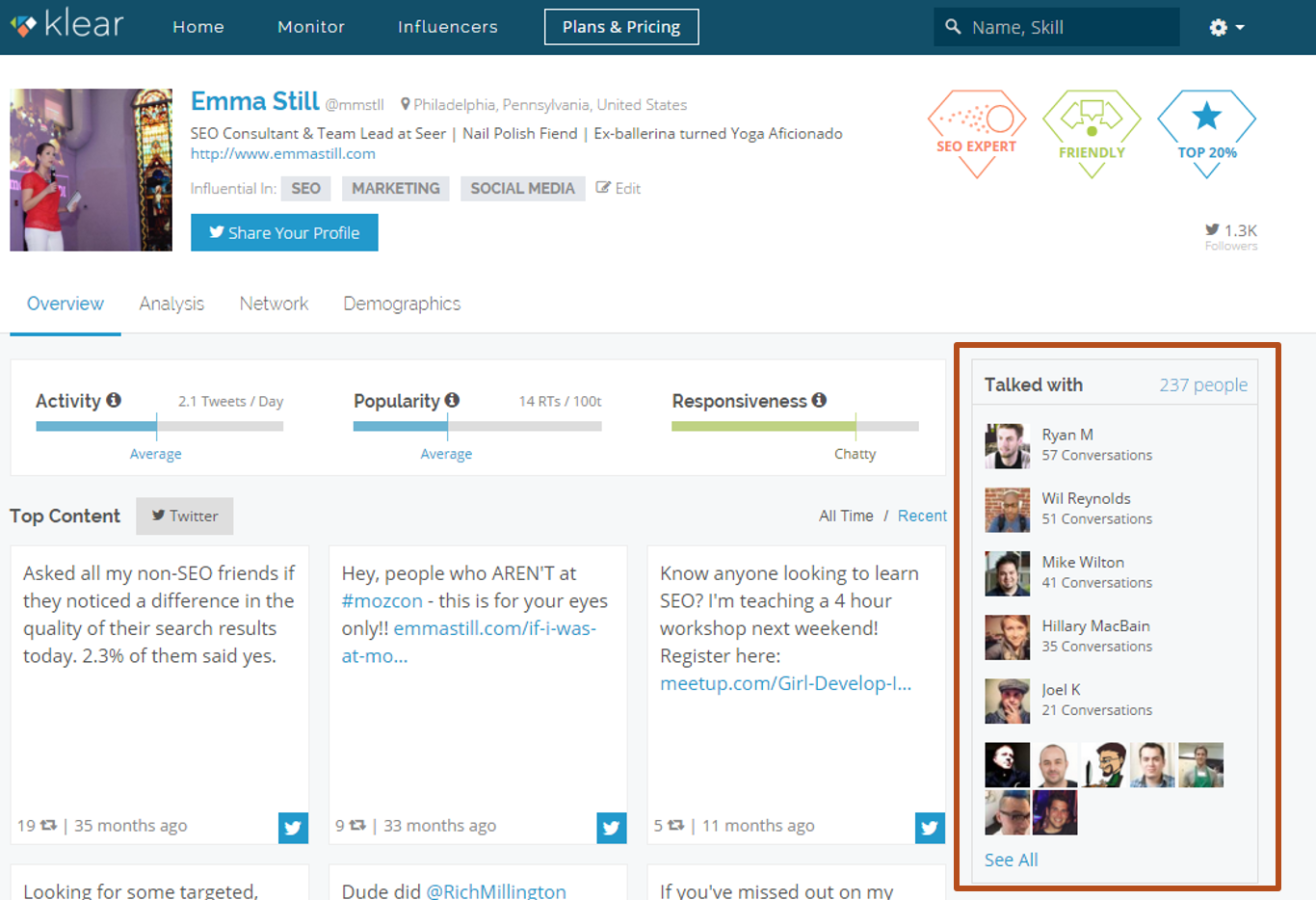Open the settings gear dropdown

(1226, 27)
